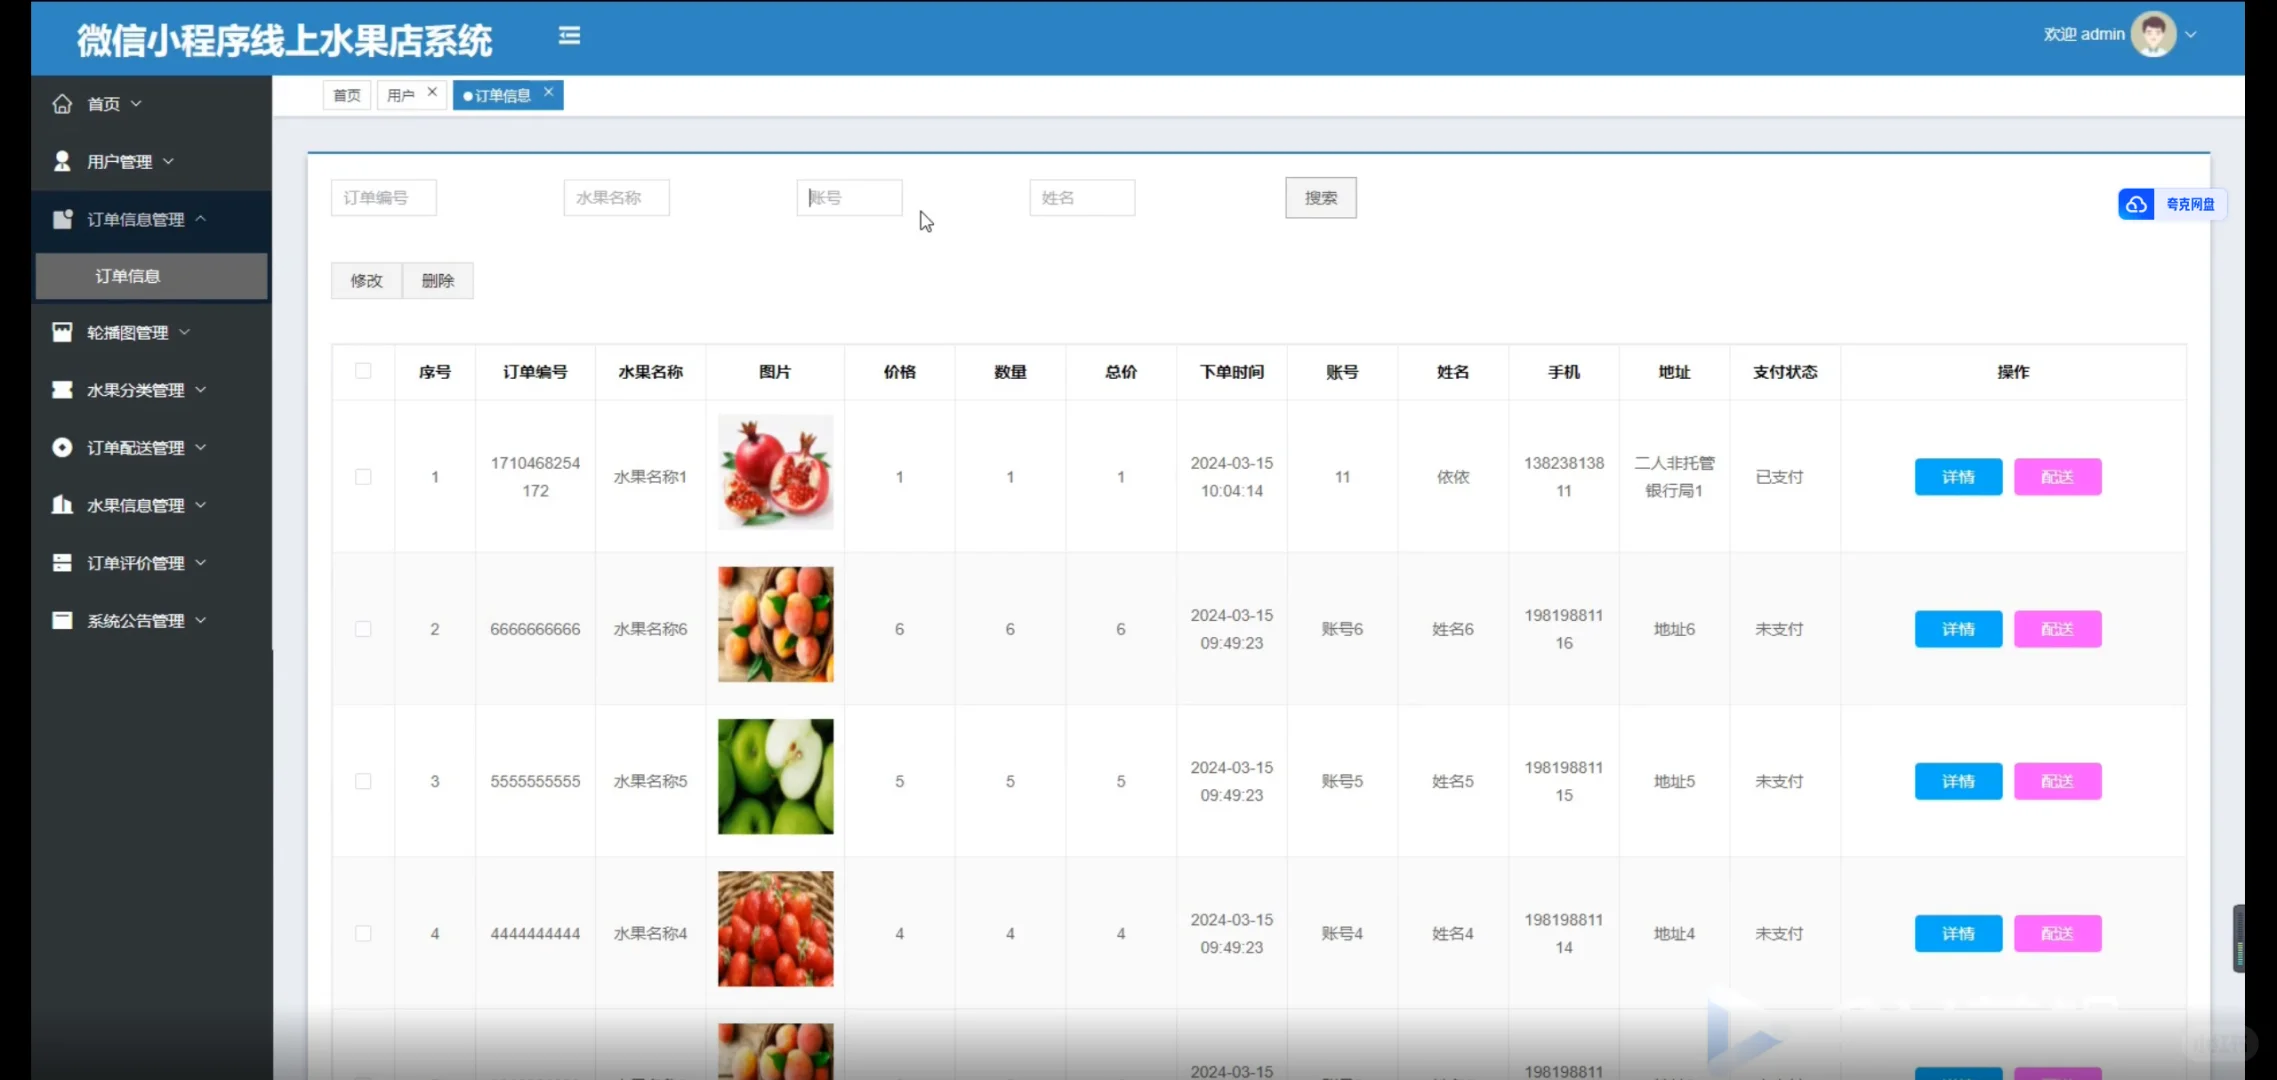Expand the admin account dropdown
This screenshot has width=2277, height=1080.
(x=2191, y=33)
